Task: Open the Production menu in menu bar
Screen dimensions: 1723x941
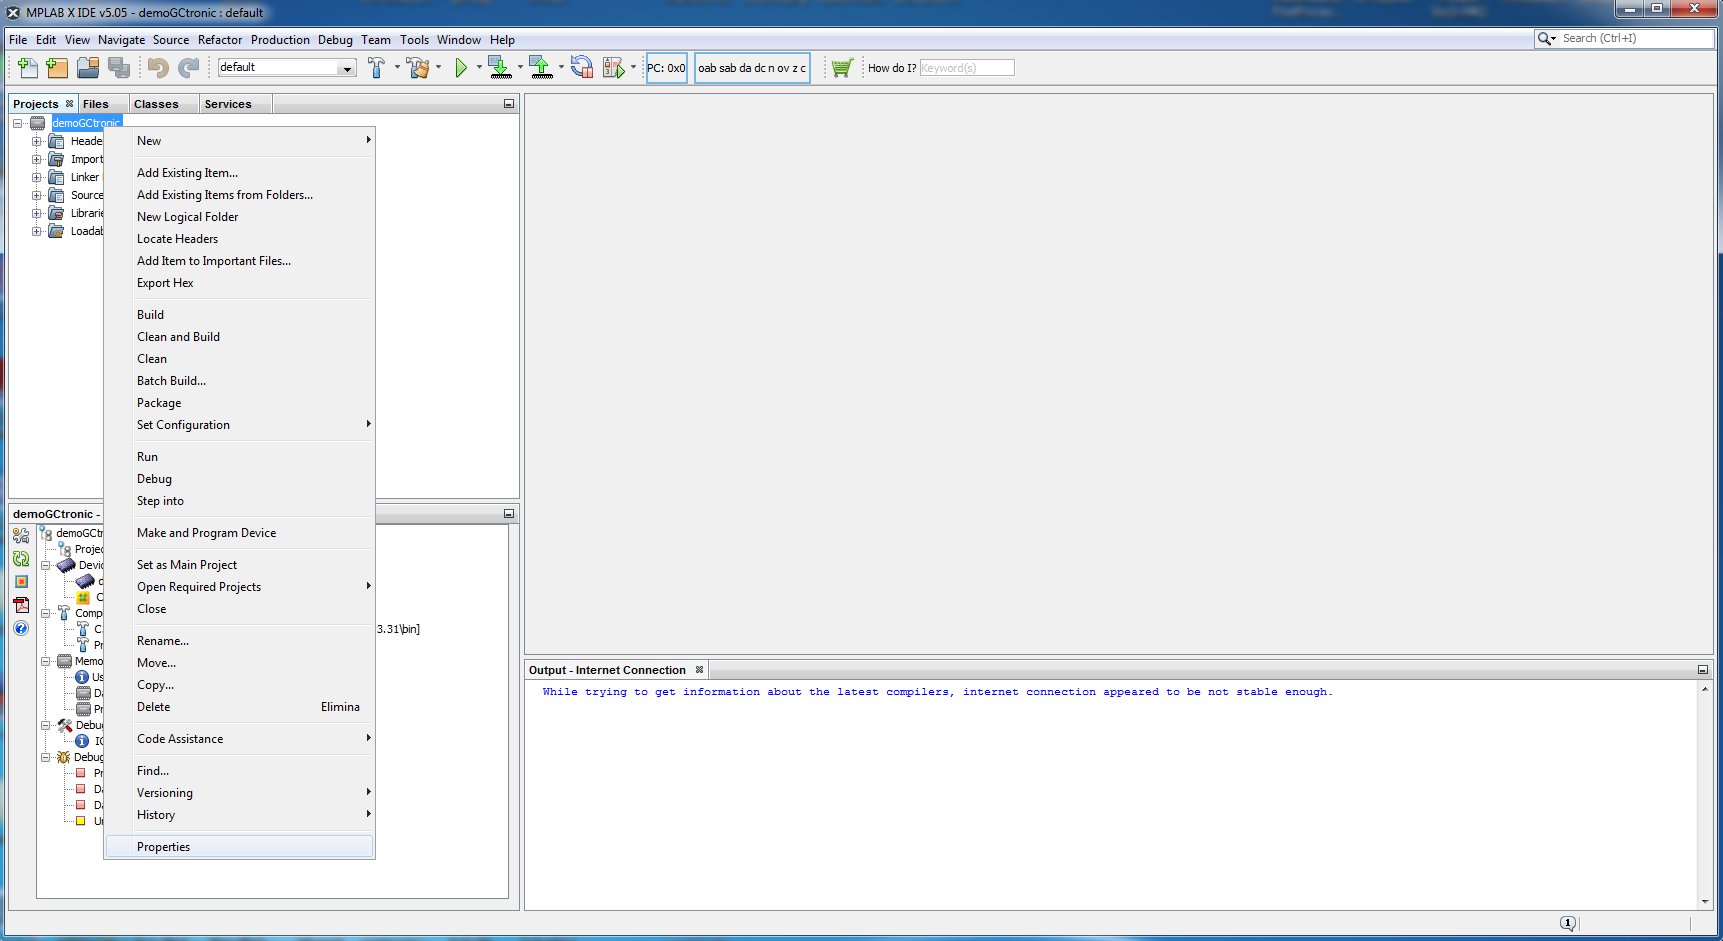Action: 280,40
